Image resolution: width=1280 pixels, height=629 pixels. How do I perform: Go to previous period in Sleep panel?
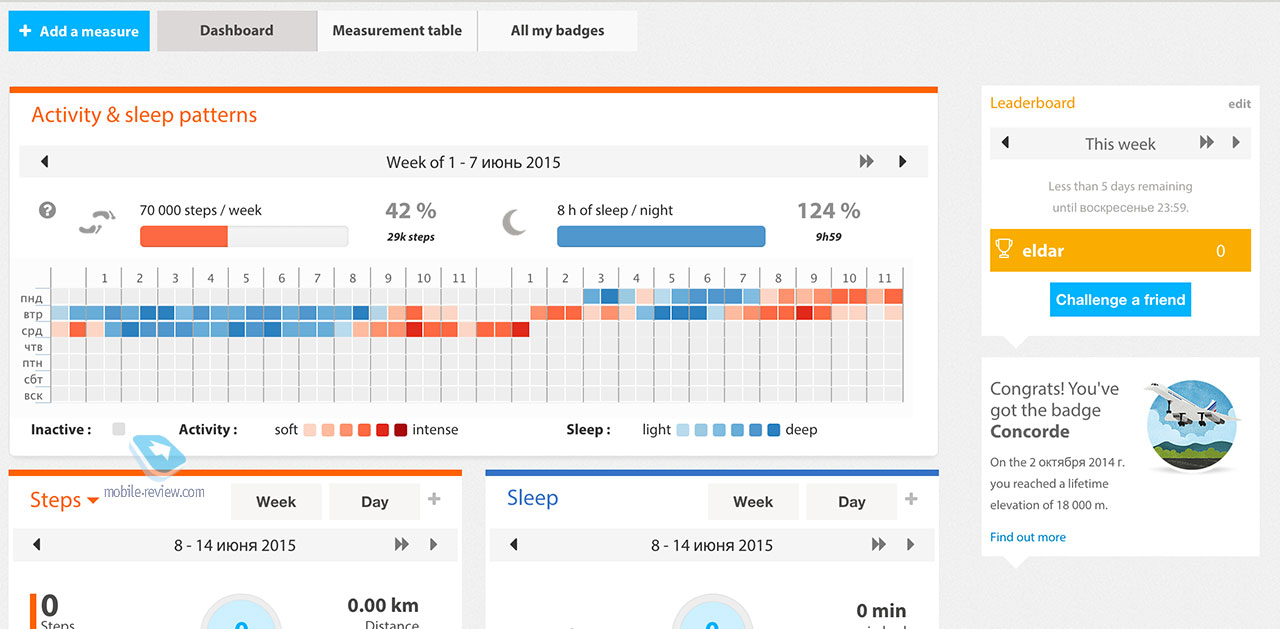tap(514, 545)
